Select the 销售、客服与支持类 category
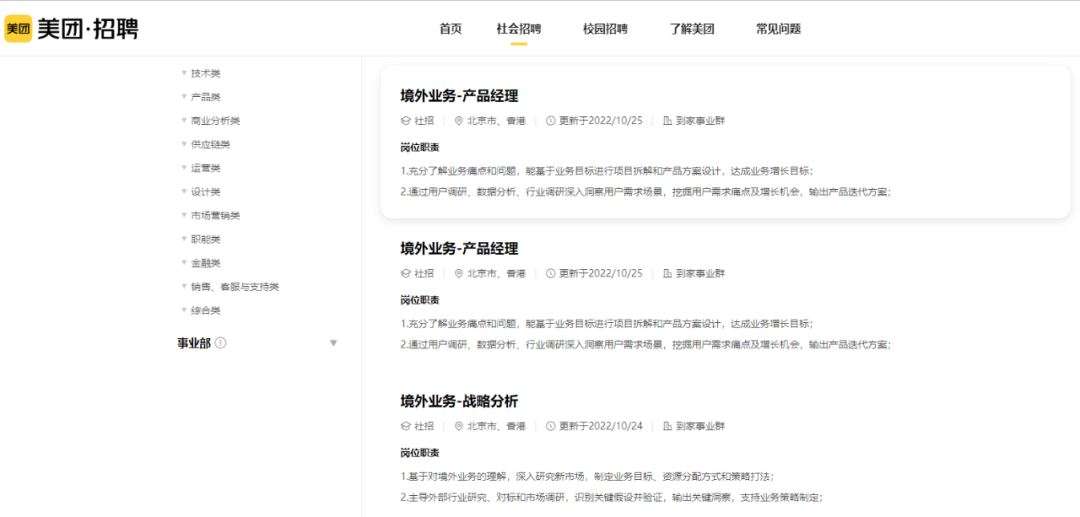 (x=234, y=287)
